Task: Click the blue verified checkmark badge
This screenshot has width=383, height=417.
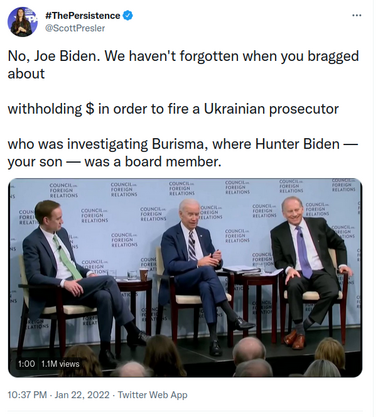Action: pyautogui.click(x=128, y=15)
